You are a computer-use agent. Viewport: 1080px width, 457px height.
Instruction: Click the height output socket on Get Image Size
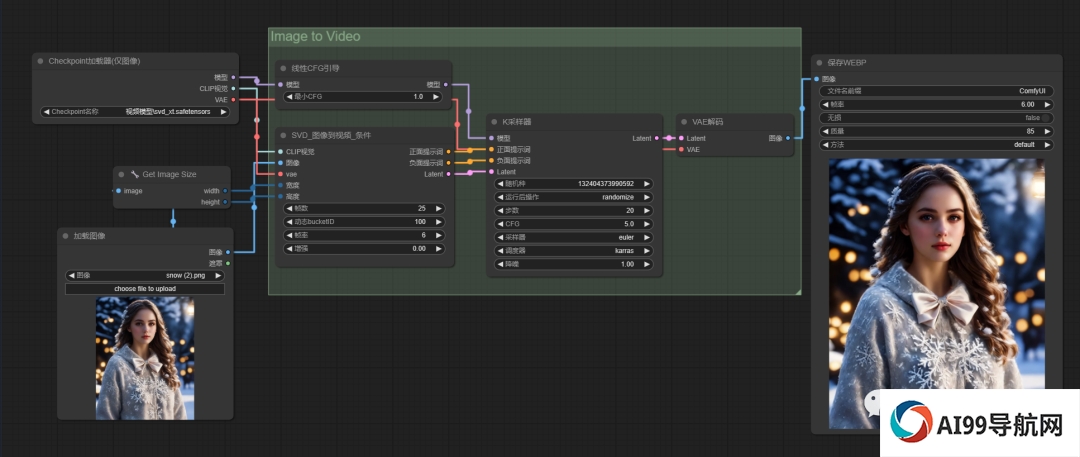tap(225, 202)
